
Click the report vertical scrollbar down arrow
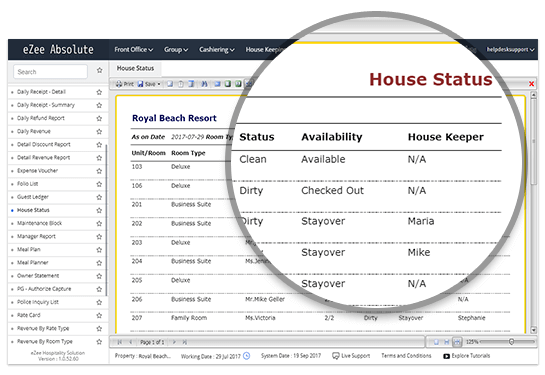pos(534,330)
